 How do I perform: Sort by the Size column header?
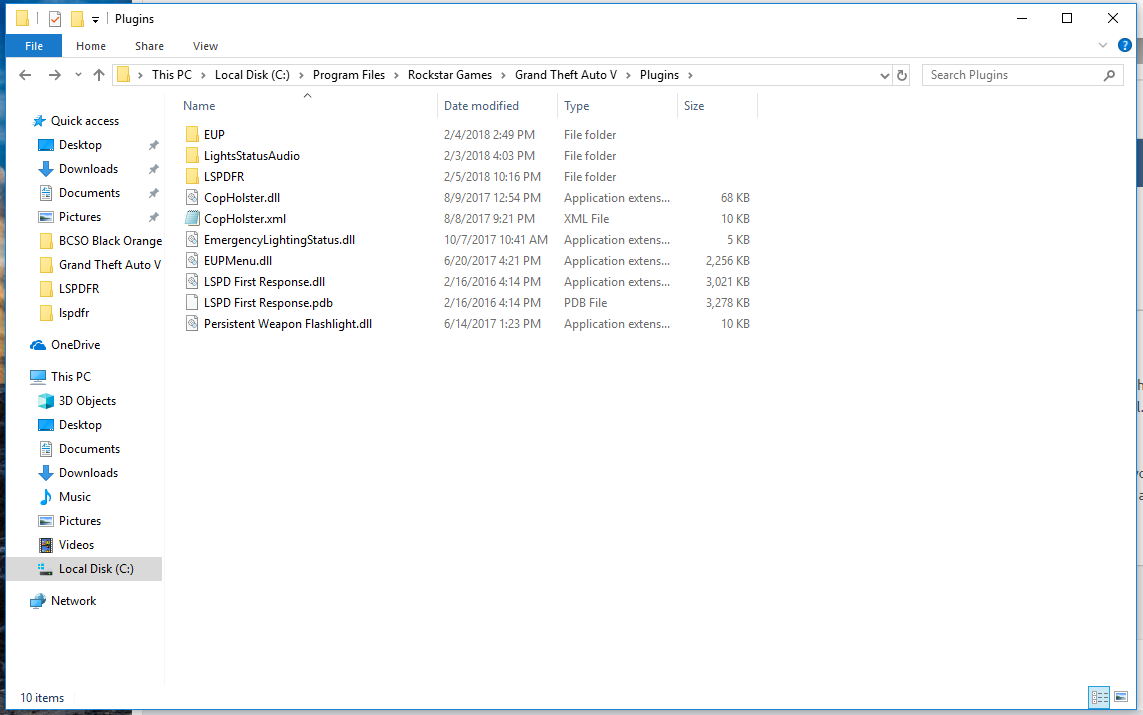694,106
